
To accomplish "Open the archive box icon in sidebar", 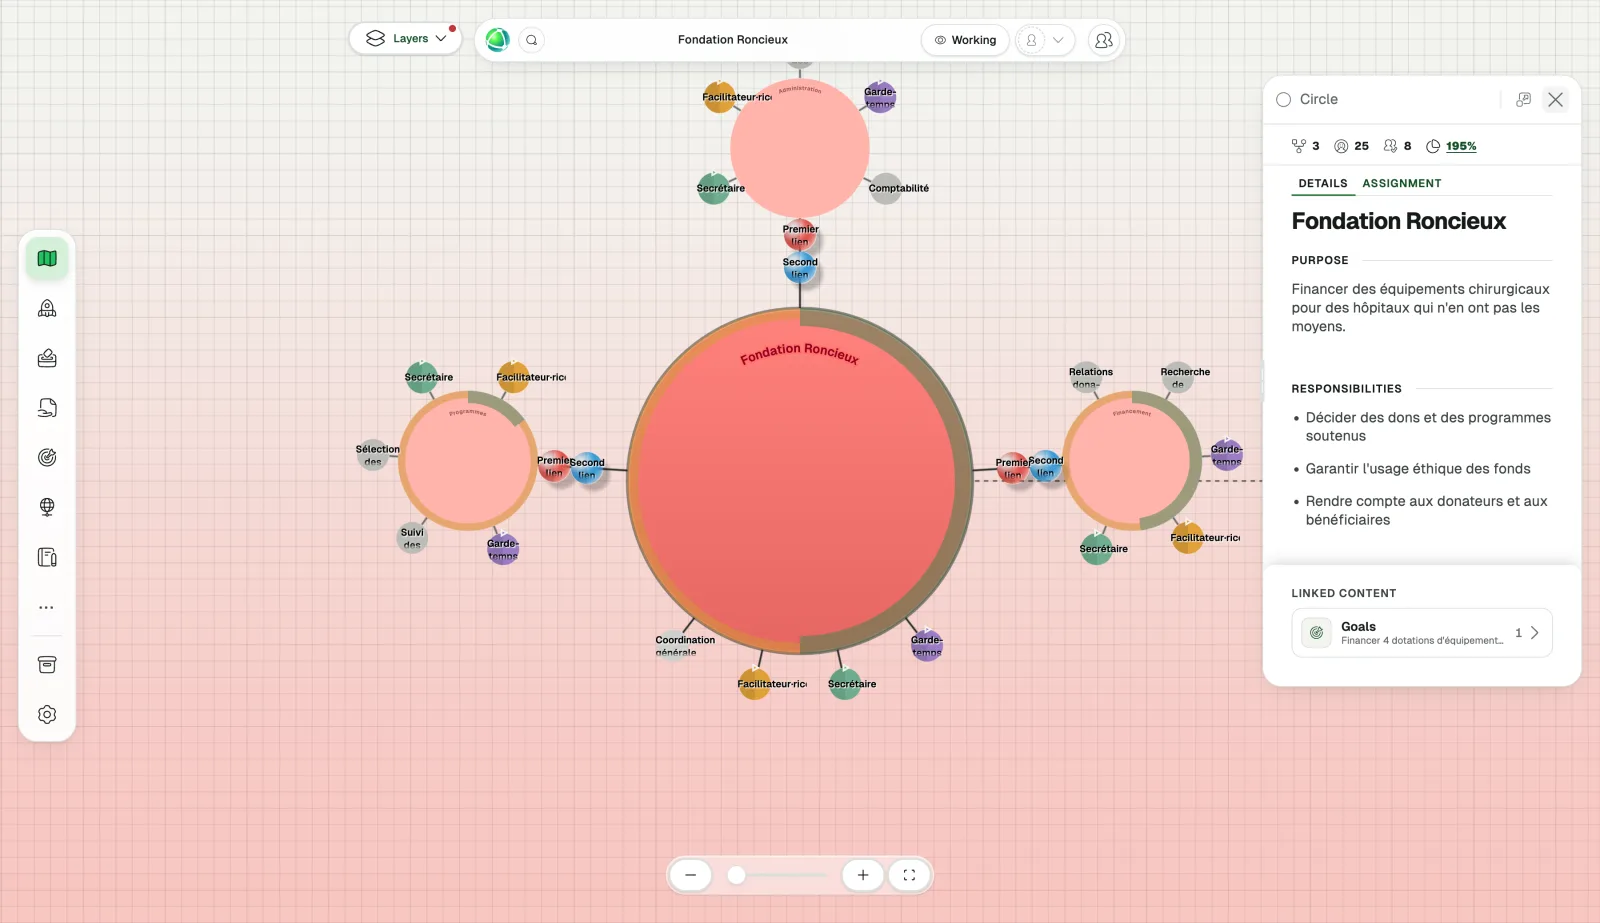I will [x=47, y=665].
